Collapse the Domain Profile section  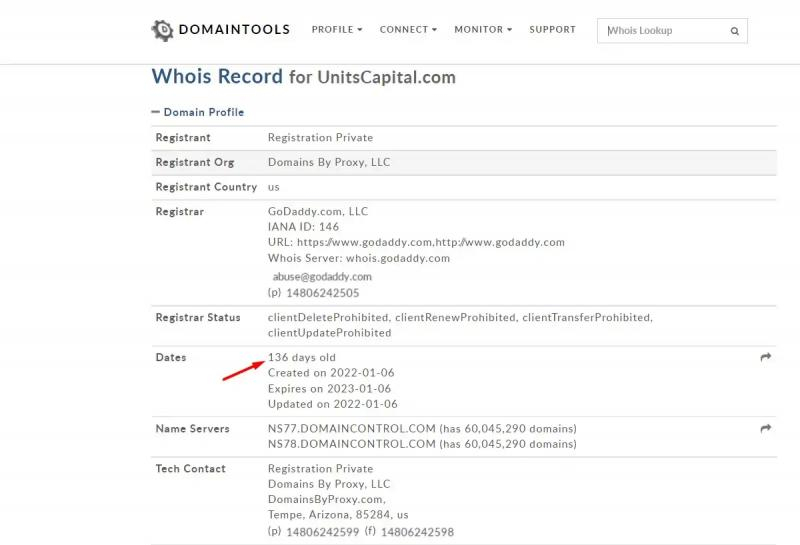click(x=198, y=112)
